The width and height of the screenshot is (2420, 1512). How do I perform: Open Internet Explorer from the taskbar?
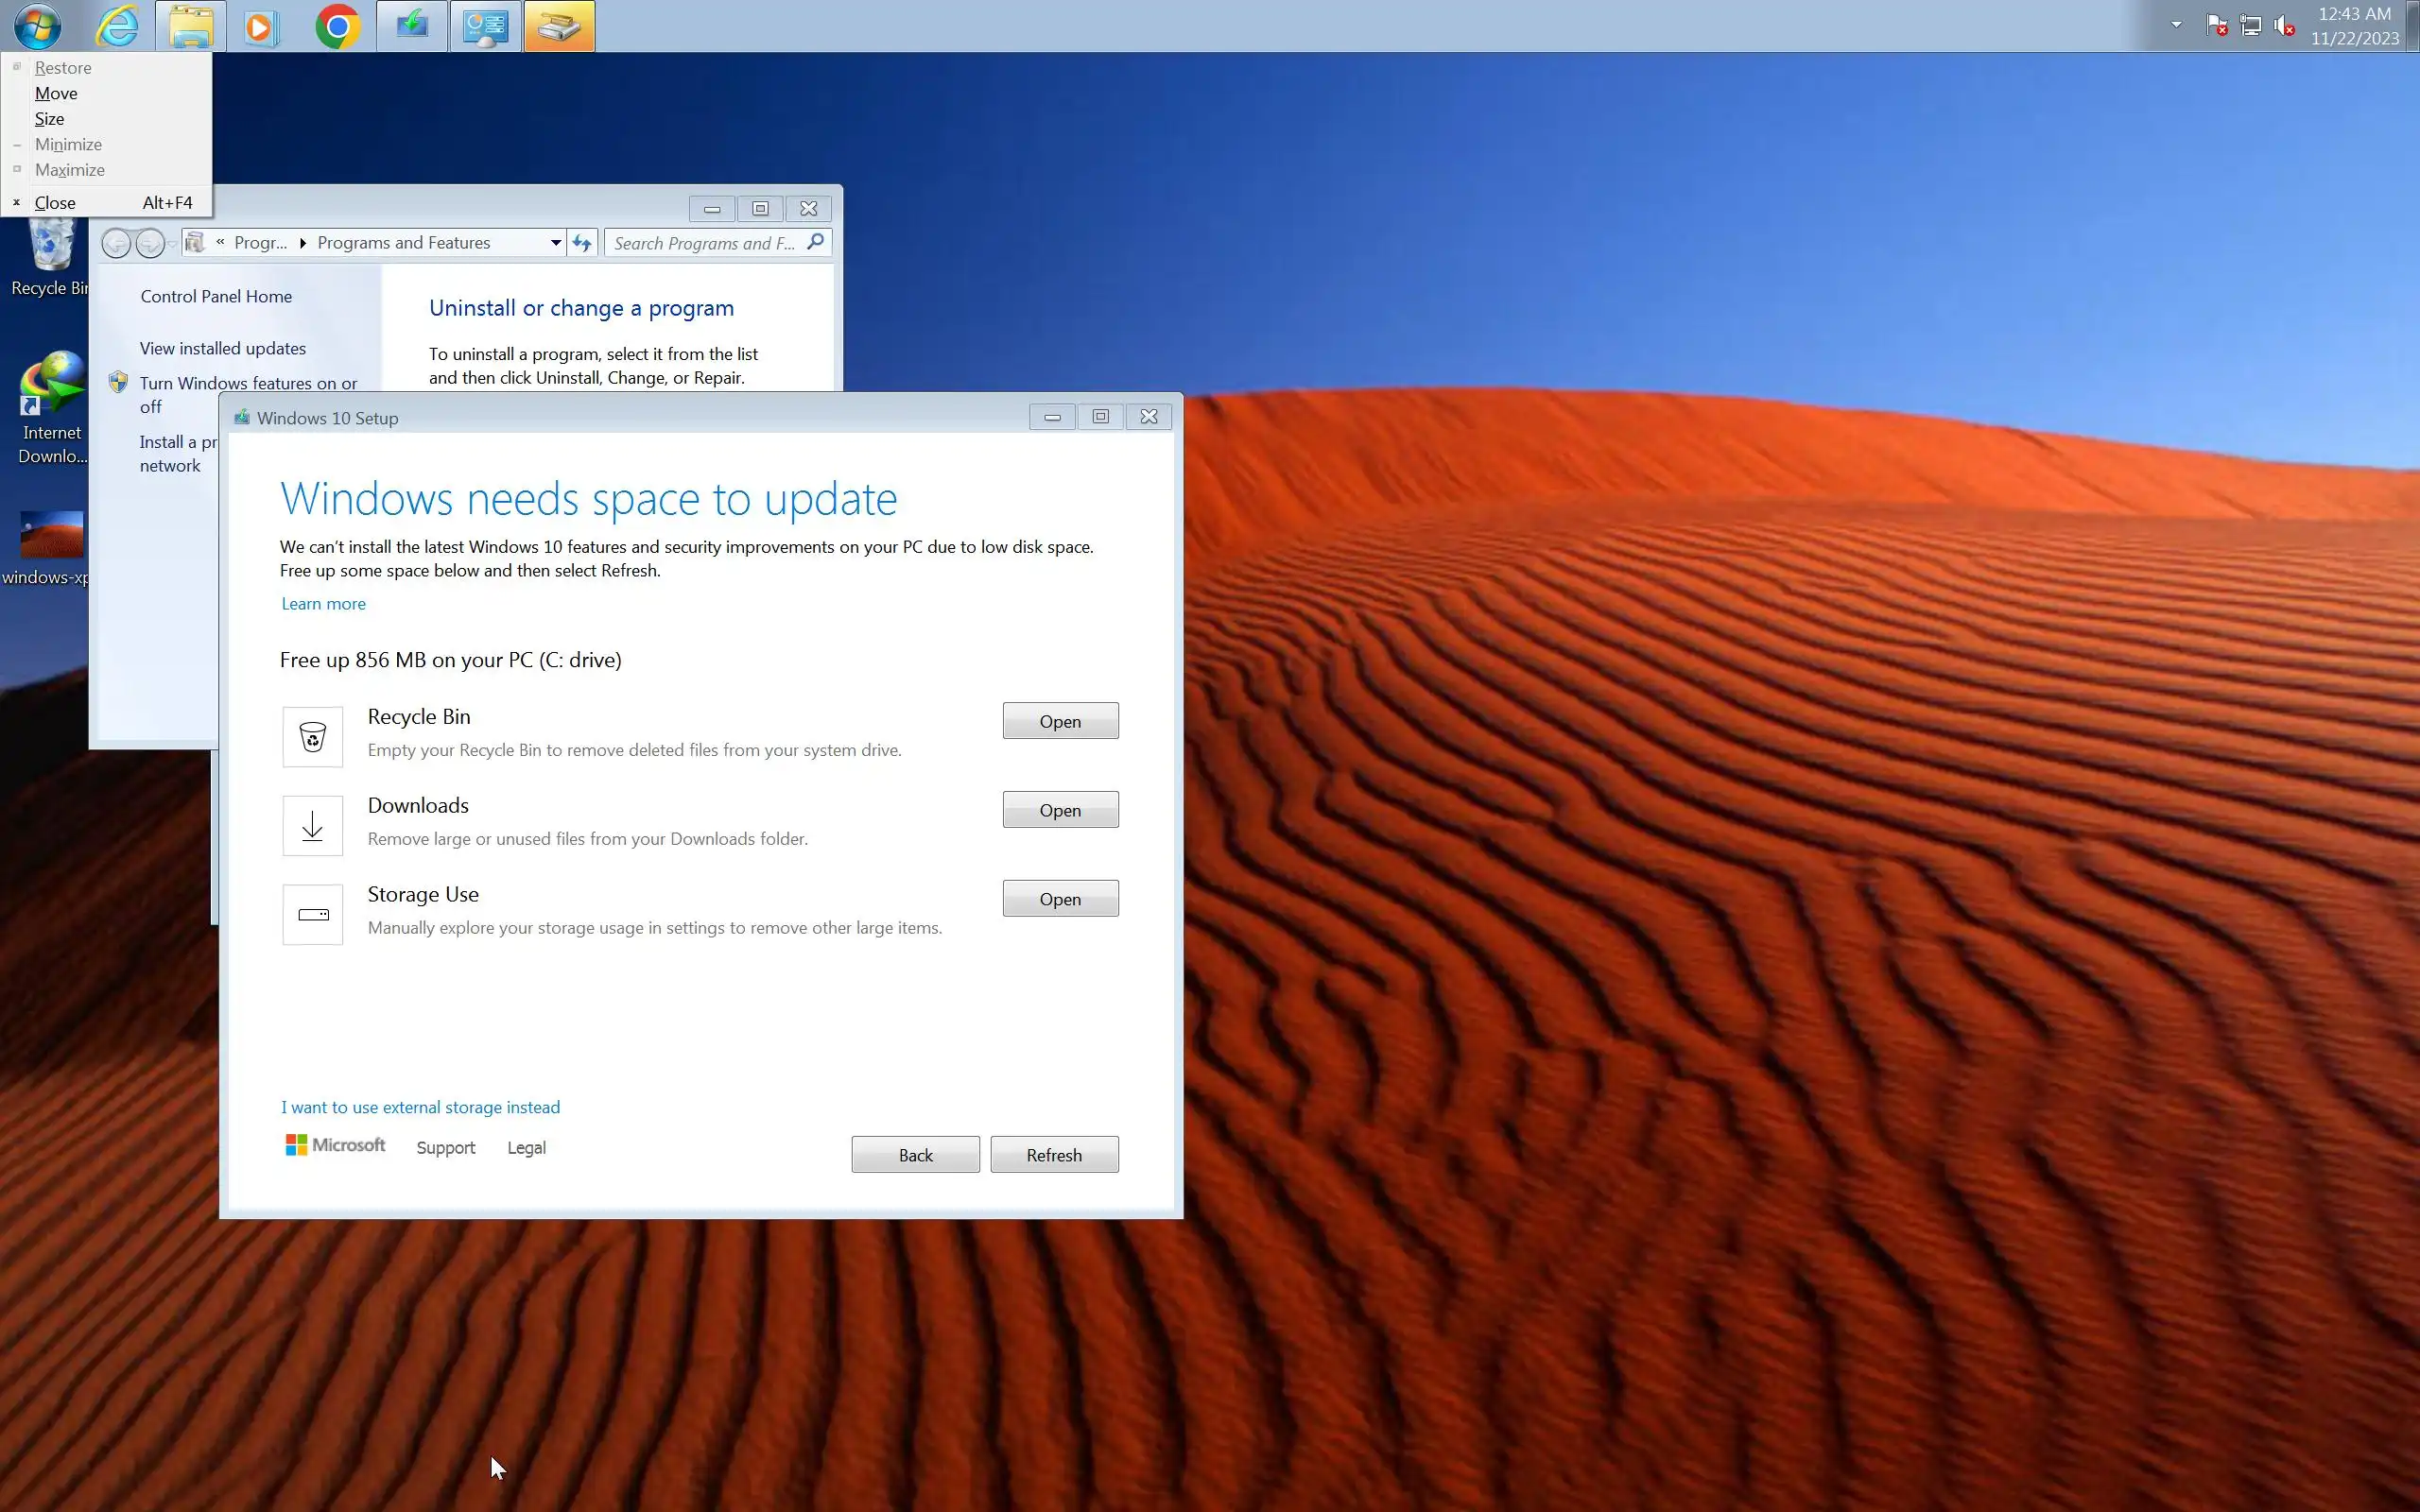pos(117,27)
